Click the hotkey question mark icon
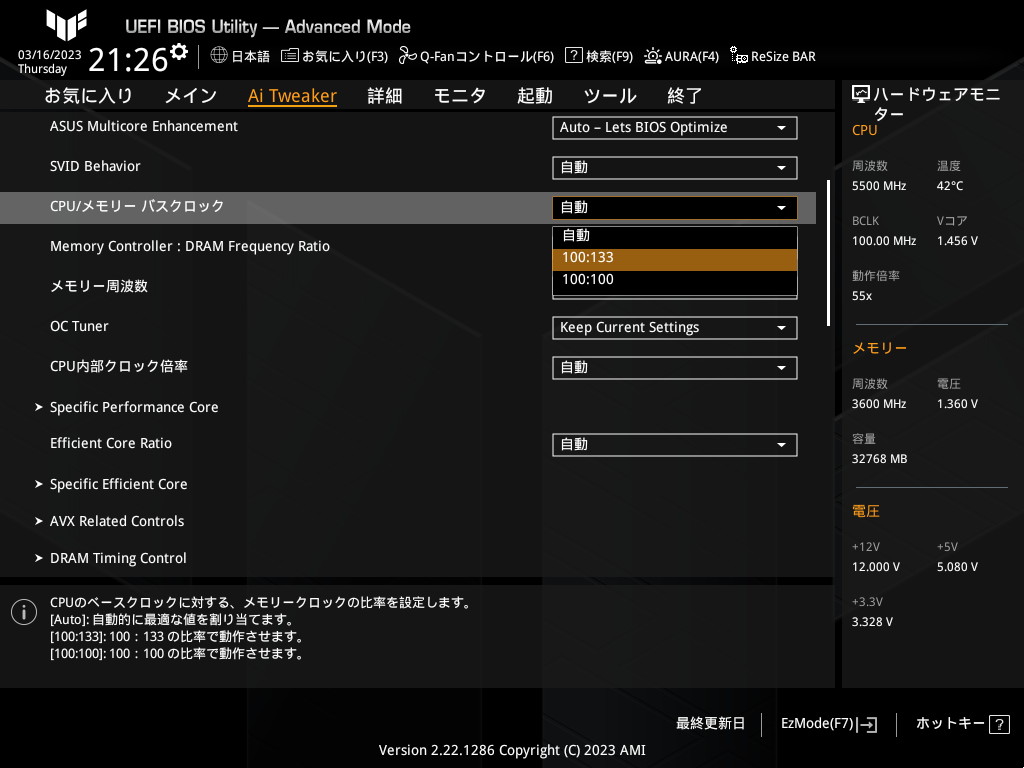Screen dimensions: 1024x768 999,724
